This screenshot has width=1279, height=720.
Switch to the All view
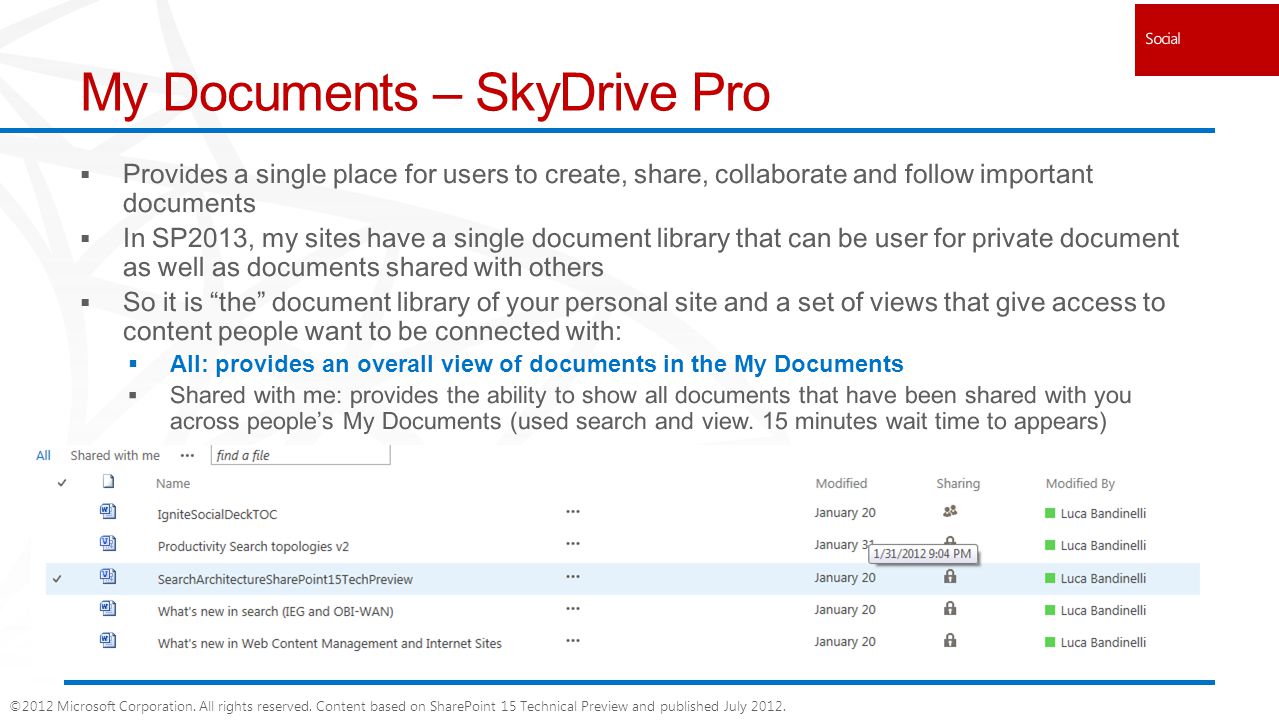point(43,455)
